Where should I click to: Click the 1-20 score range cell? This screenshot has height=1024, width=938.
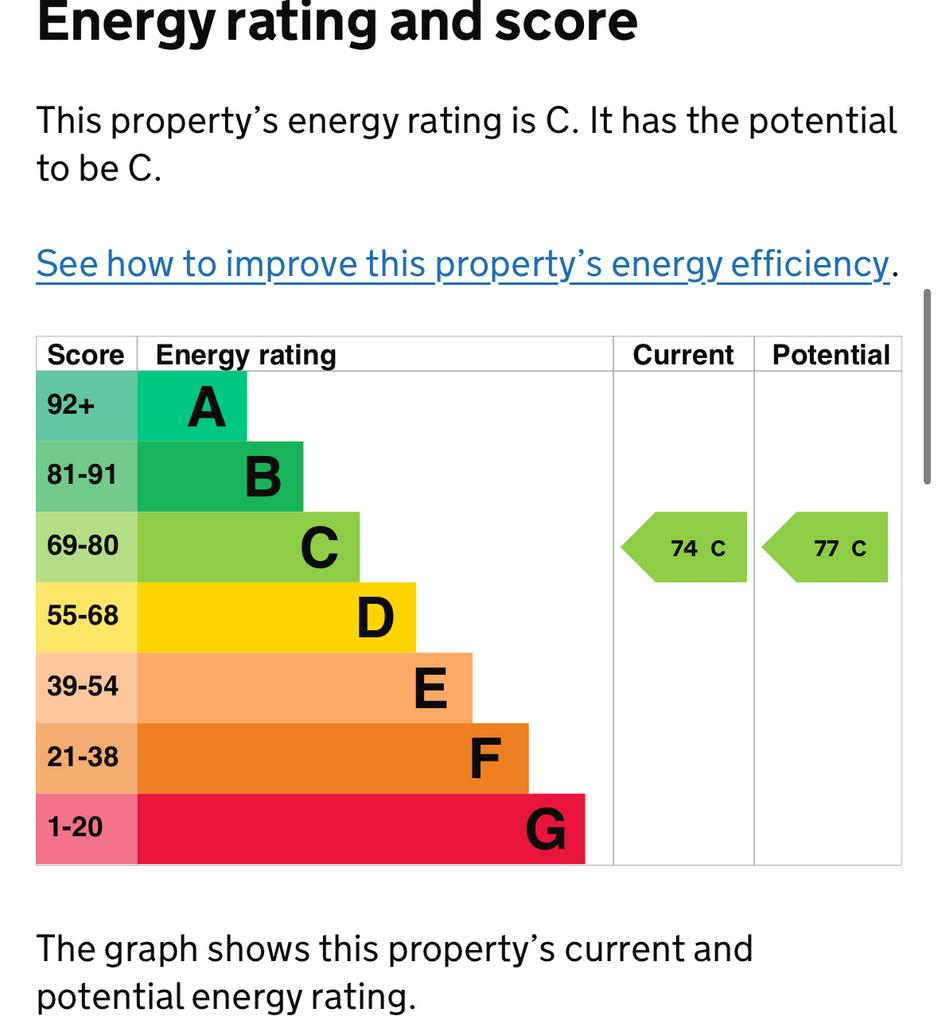(x=87, y=829)
